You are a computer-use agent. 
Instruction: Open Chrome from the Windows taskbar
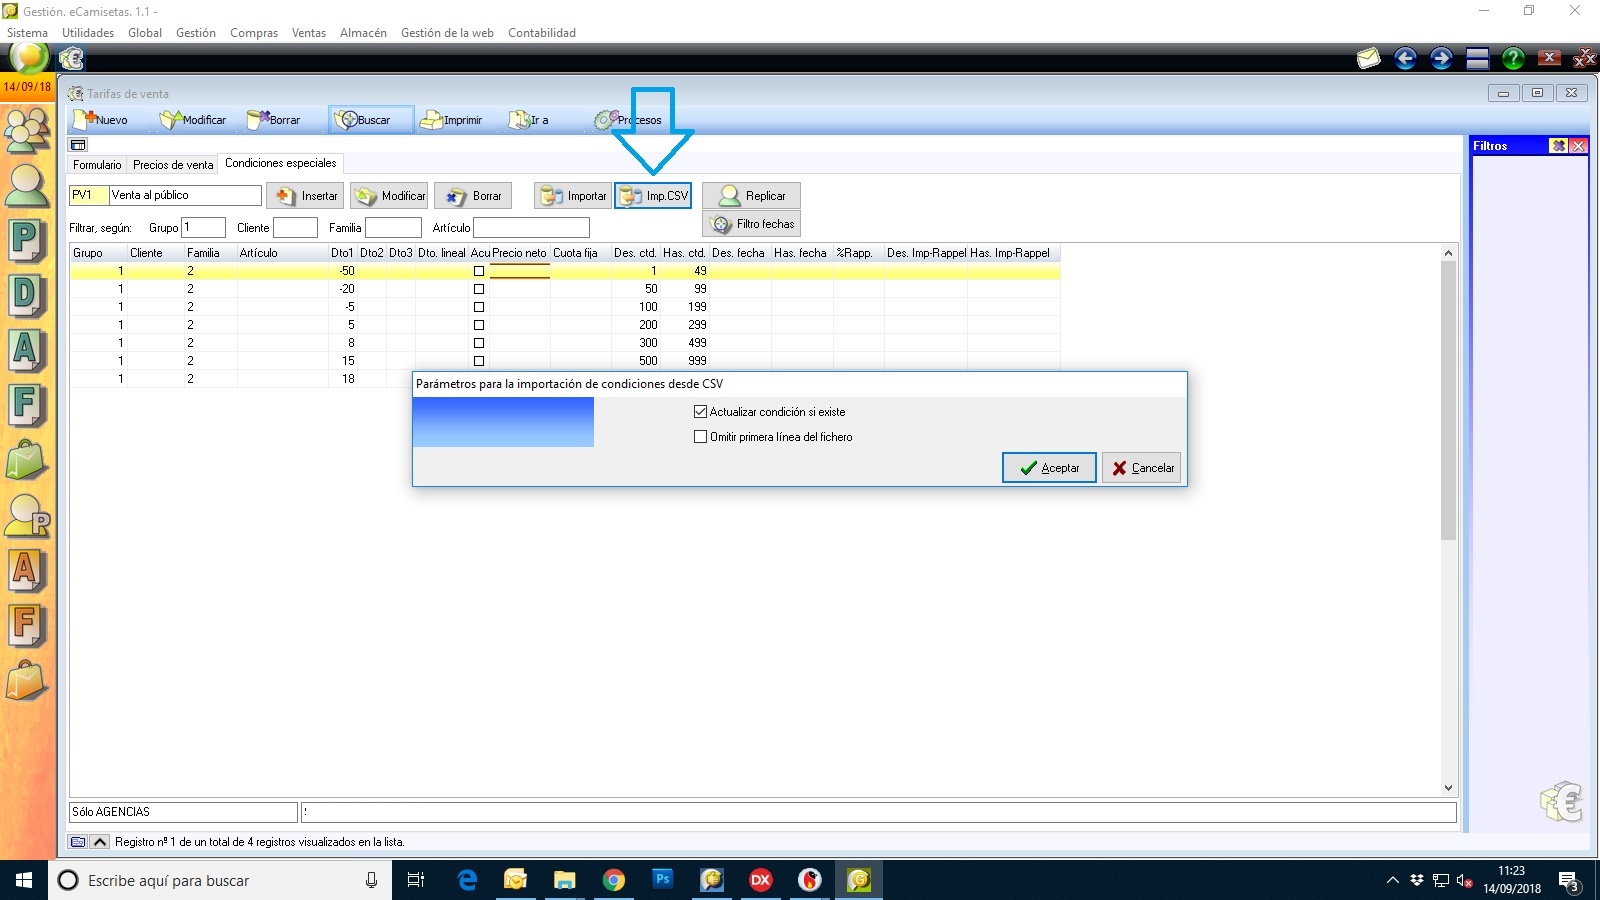(614, 880)
